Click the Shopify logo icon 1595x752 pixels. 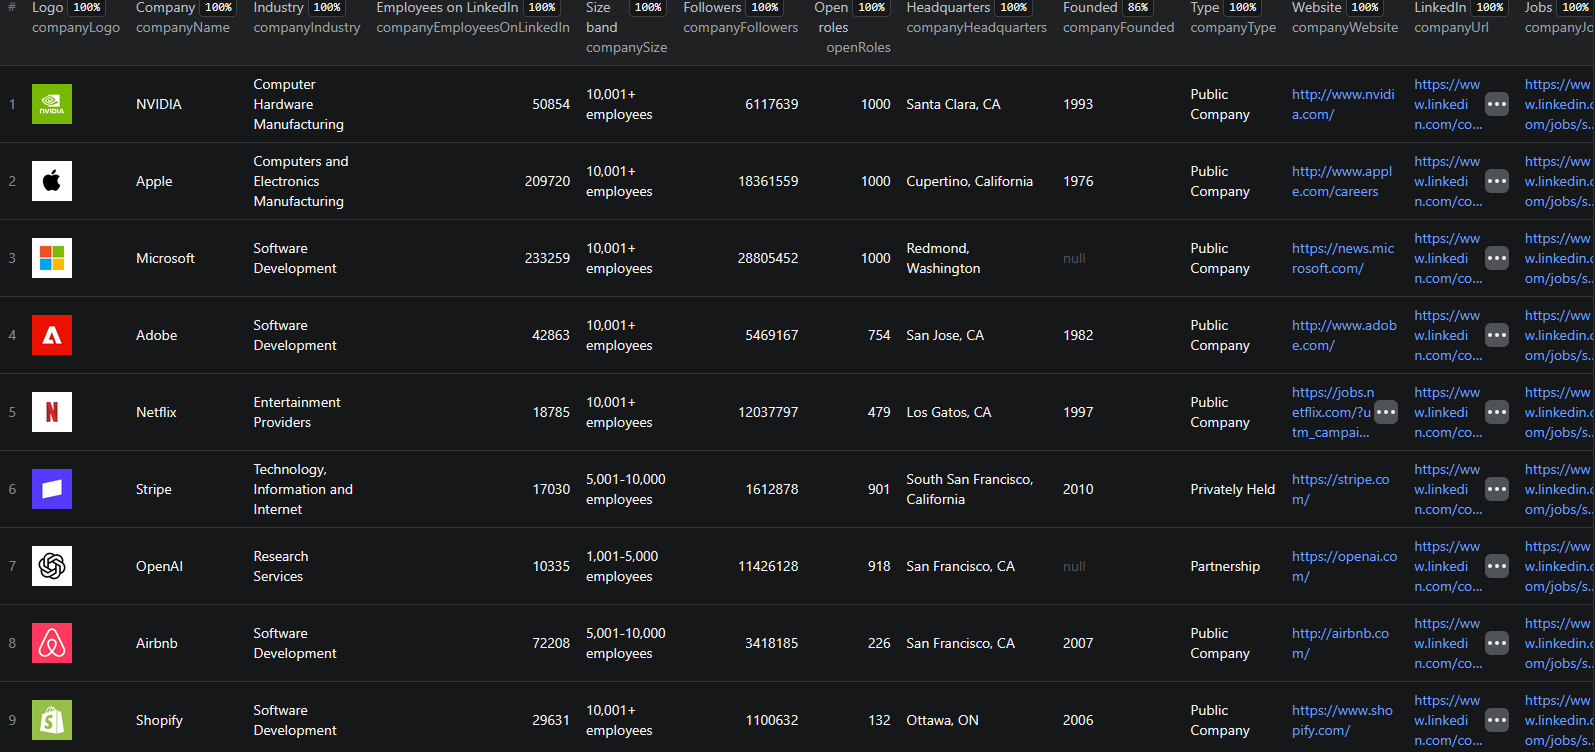point(52,720)
